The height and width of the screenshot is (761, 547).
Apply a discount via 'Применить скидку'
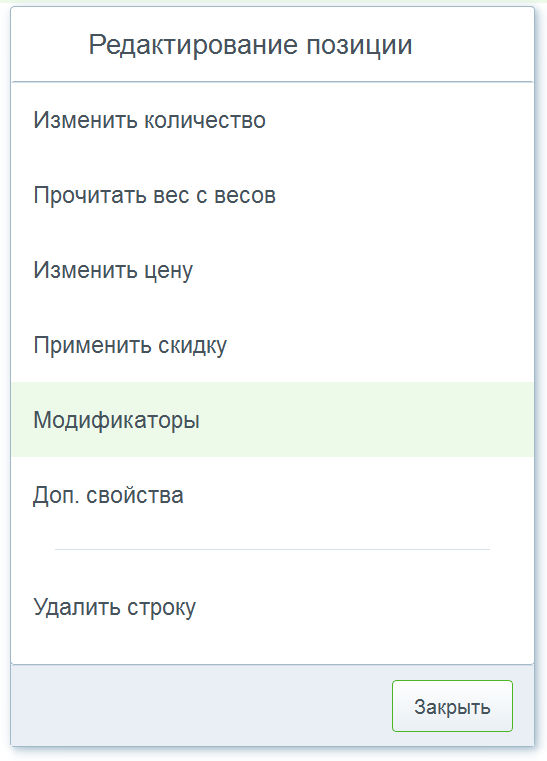point(272,345)
